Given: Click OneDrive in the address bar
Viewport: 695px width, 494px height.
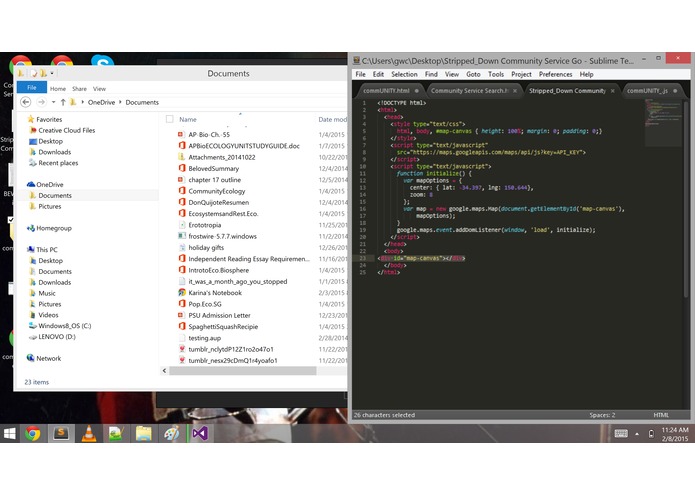Looking at the screenshot, I should point(101,102).
